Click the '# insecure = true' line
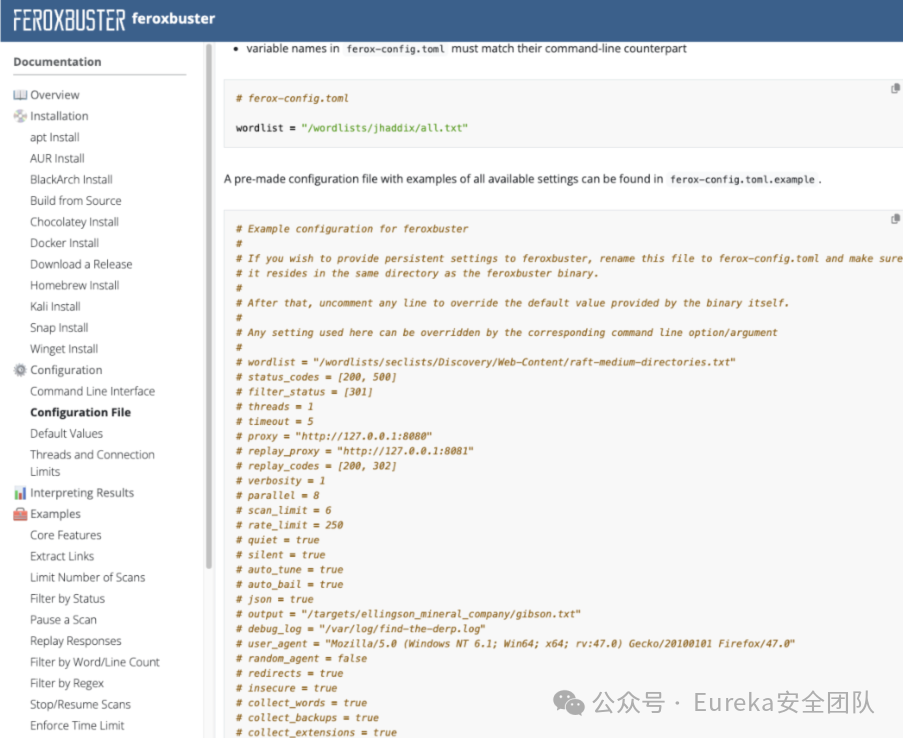The image size is (903, 738). 287,688
